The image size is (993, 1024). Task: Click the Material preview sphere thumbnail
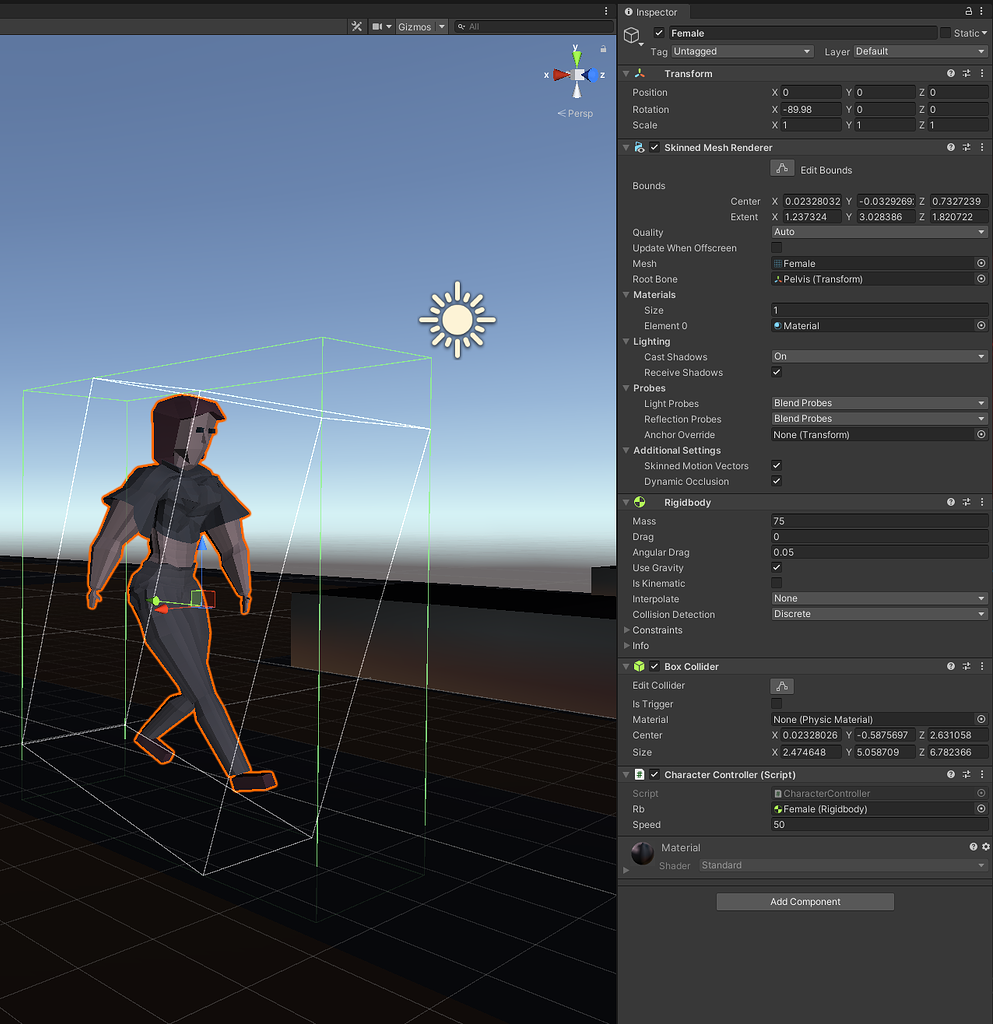click(x=641, y=853)
